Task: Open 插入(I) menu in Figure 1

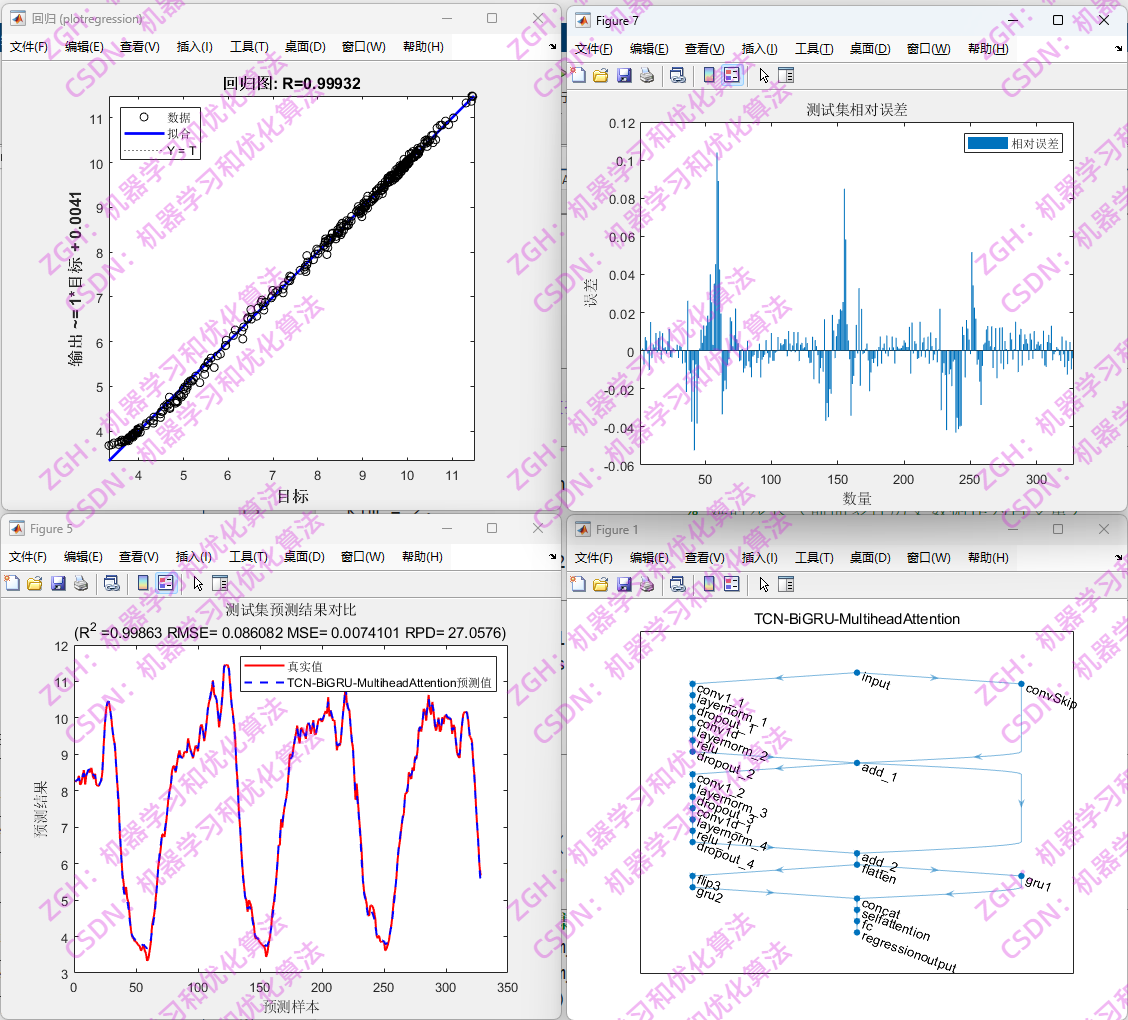Action: 760,557
